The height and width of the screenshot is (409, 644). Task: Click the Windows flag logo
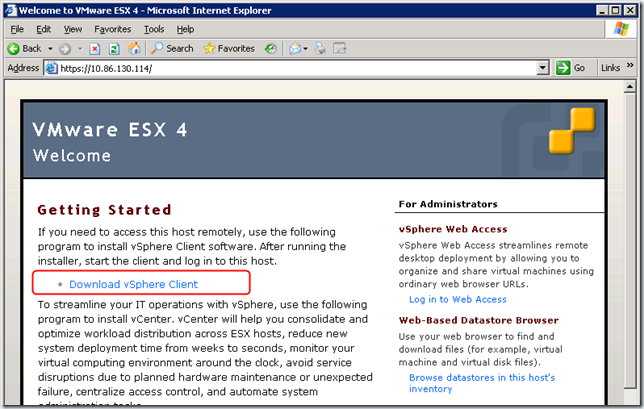(621, 30)
